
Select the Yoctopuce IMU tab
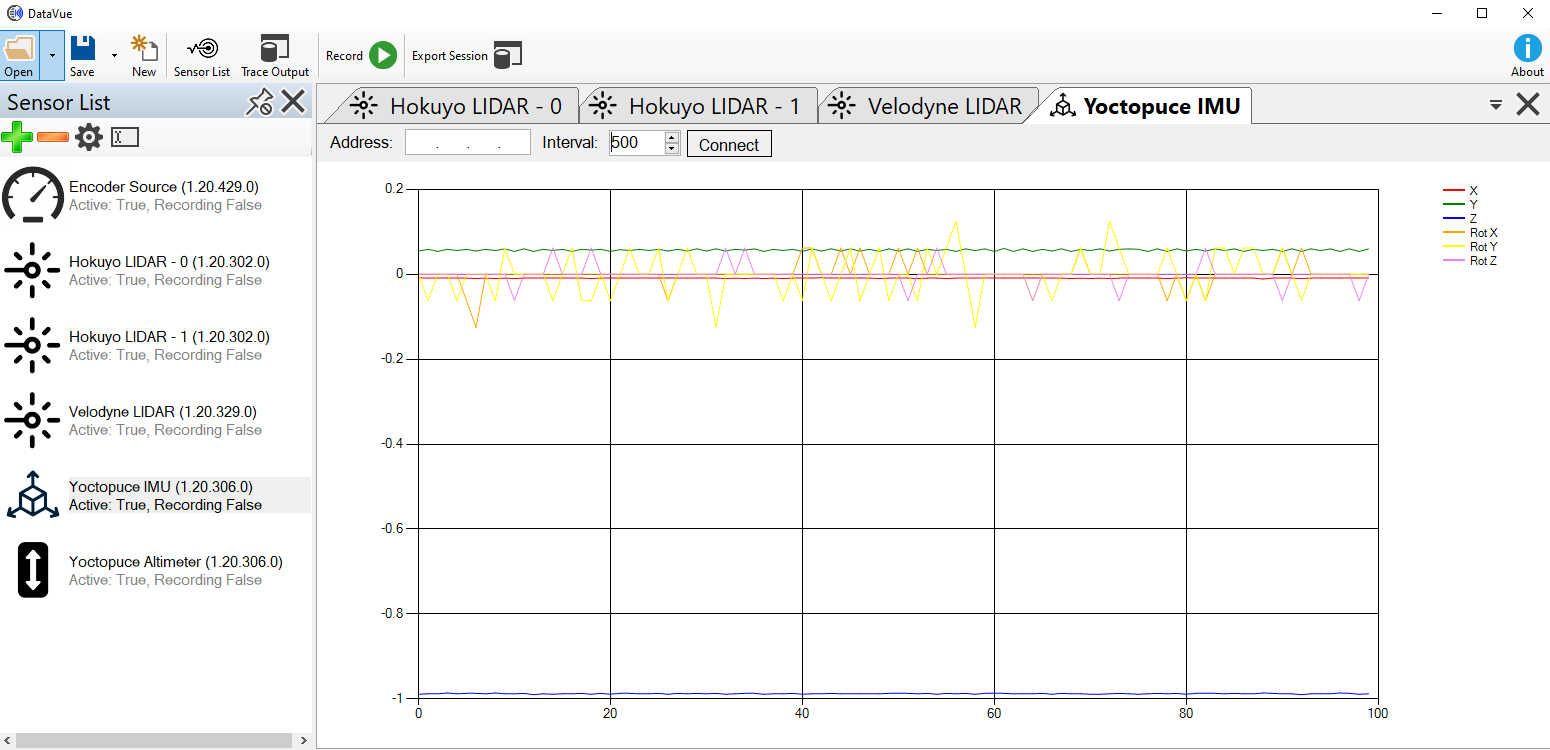point(1145,106)
